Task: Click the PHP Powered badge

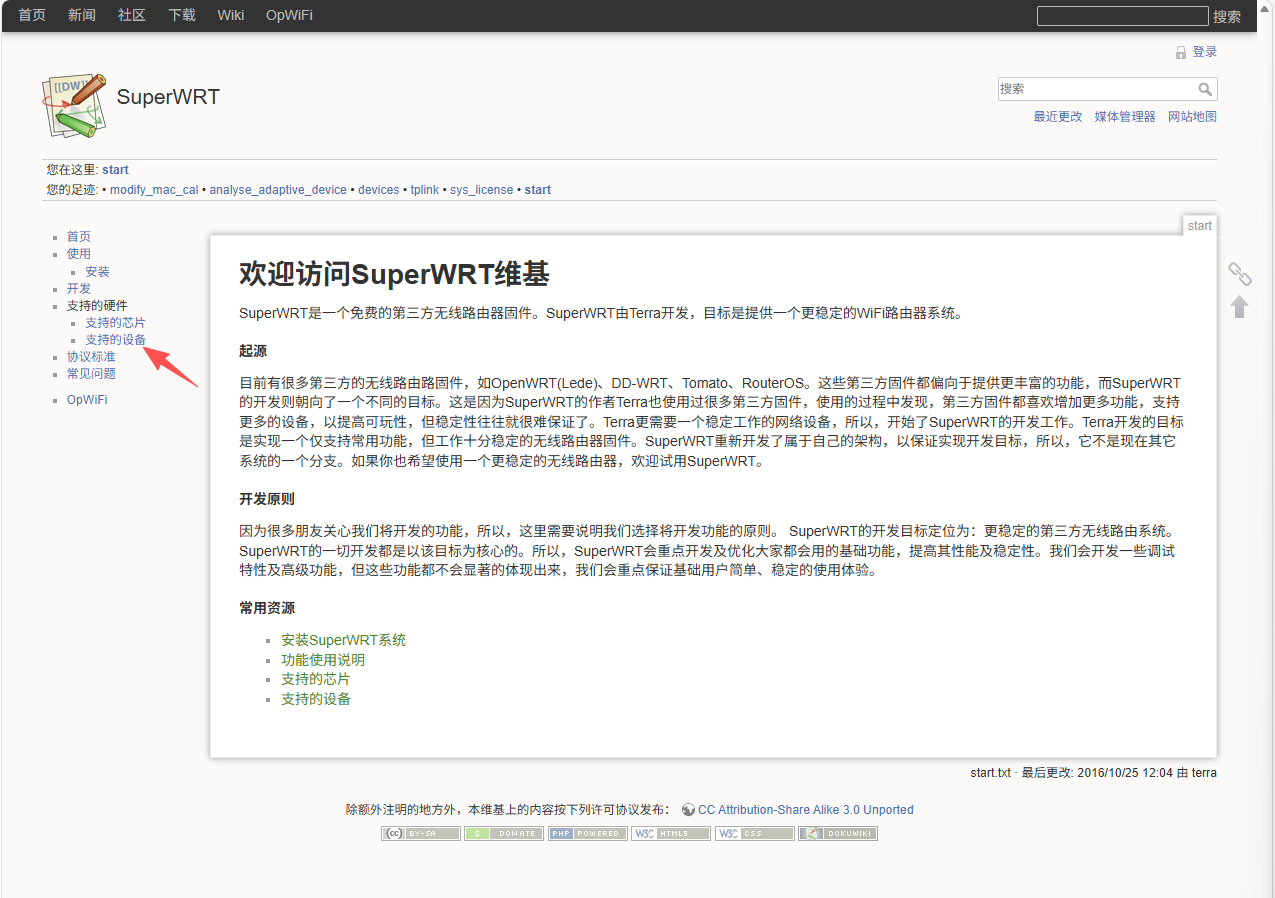Action: coord(588,833)
